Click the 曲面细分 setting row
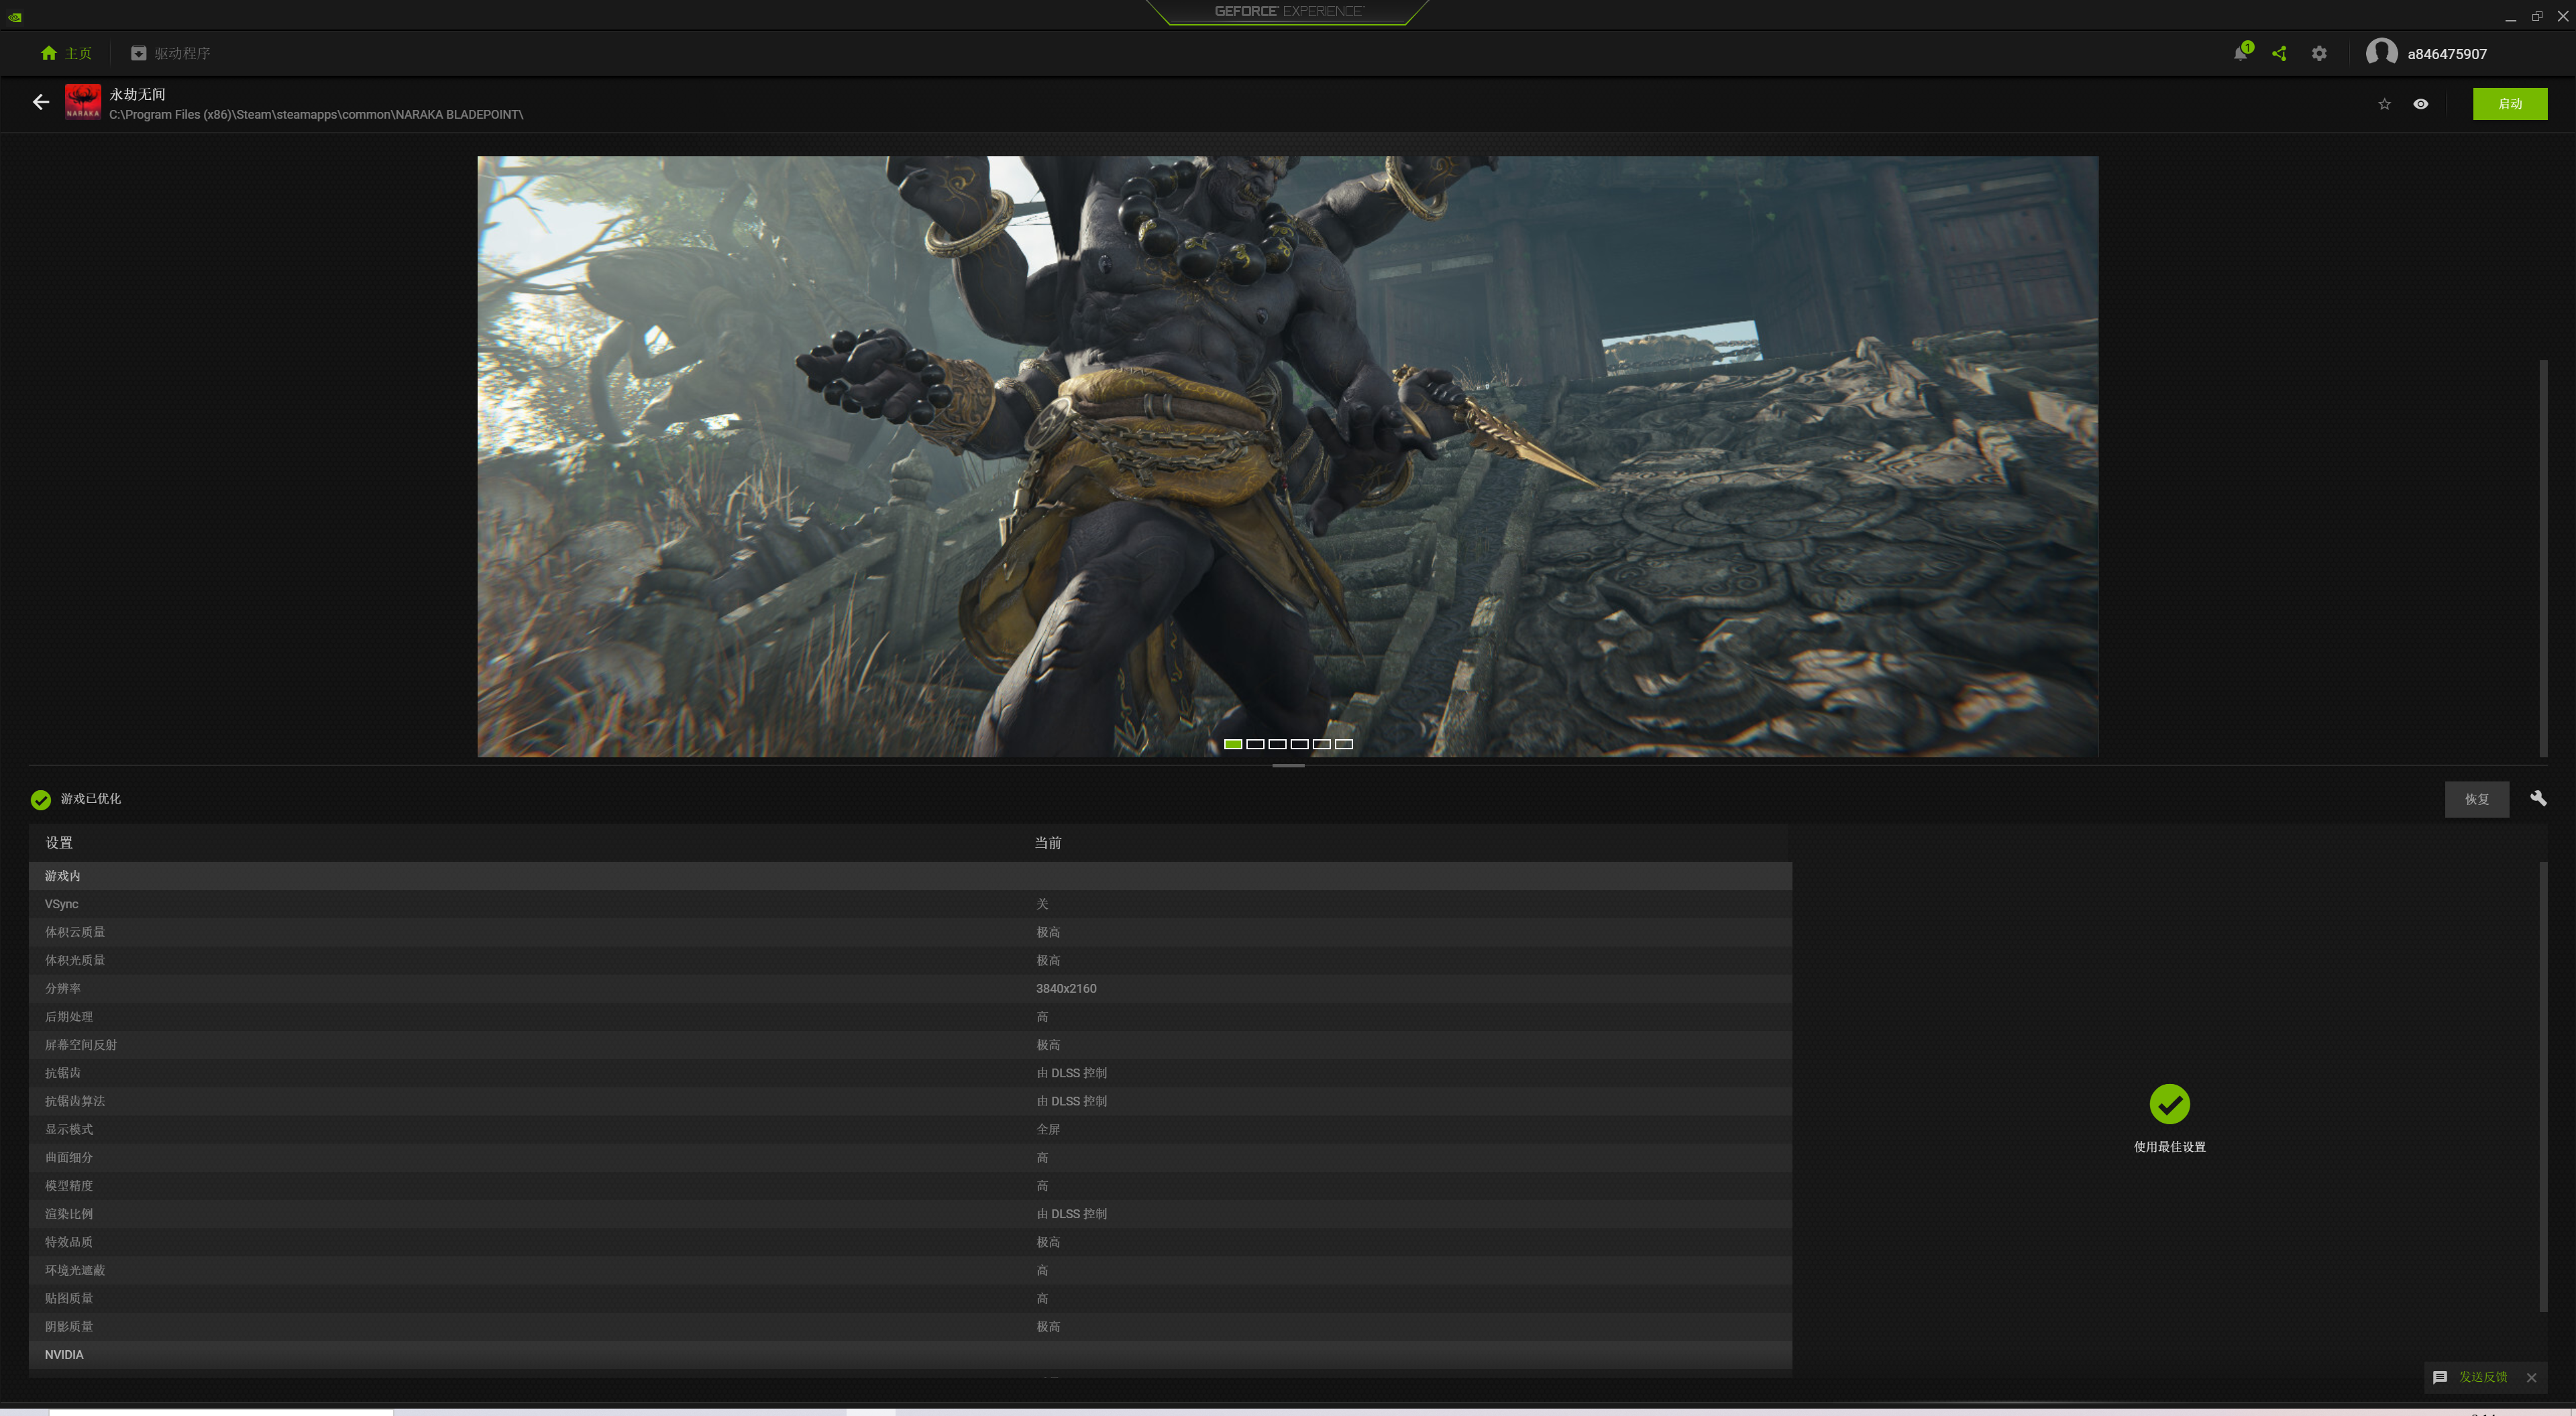Viewport: 2576px width, 1416px height. point(910,1157)
